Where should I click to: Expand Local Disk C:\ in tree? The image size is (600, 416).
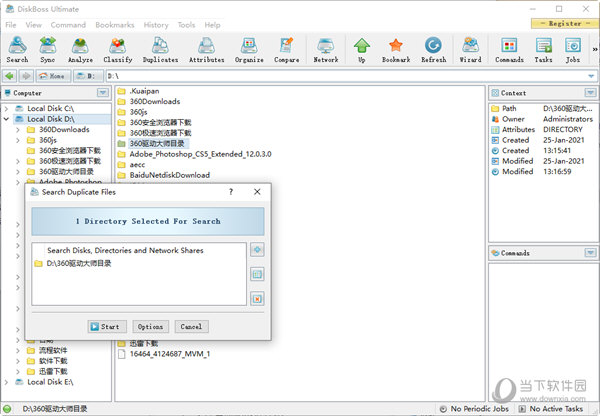click(x=6, y=109)
